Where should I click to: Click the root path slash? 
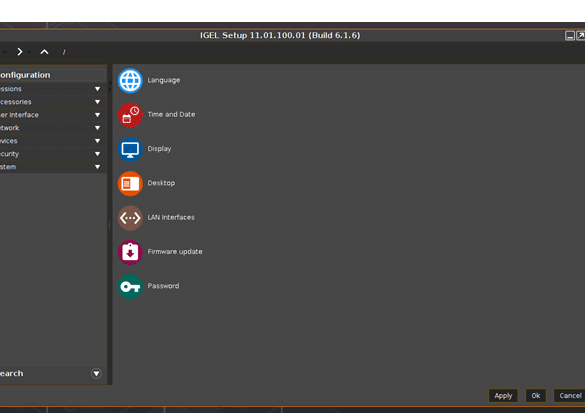coord(64,52)
